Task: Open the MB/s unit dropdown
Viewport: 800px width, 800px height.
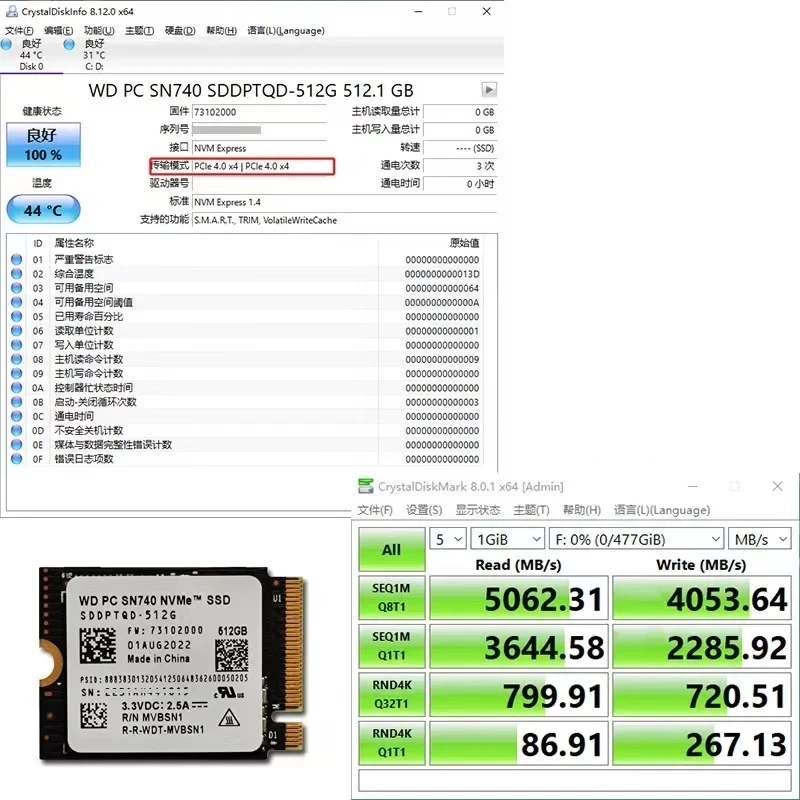Action: click(760, 538)
